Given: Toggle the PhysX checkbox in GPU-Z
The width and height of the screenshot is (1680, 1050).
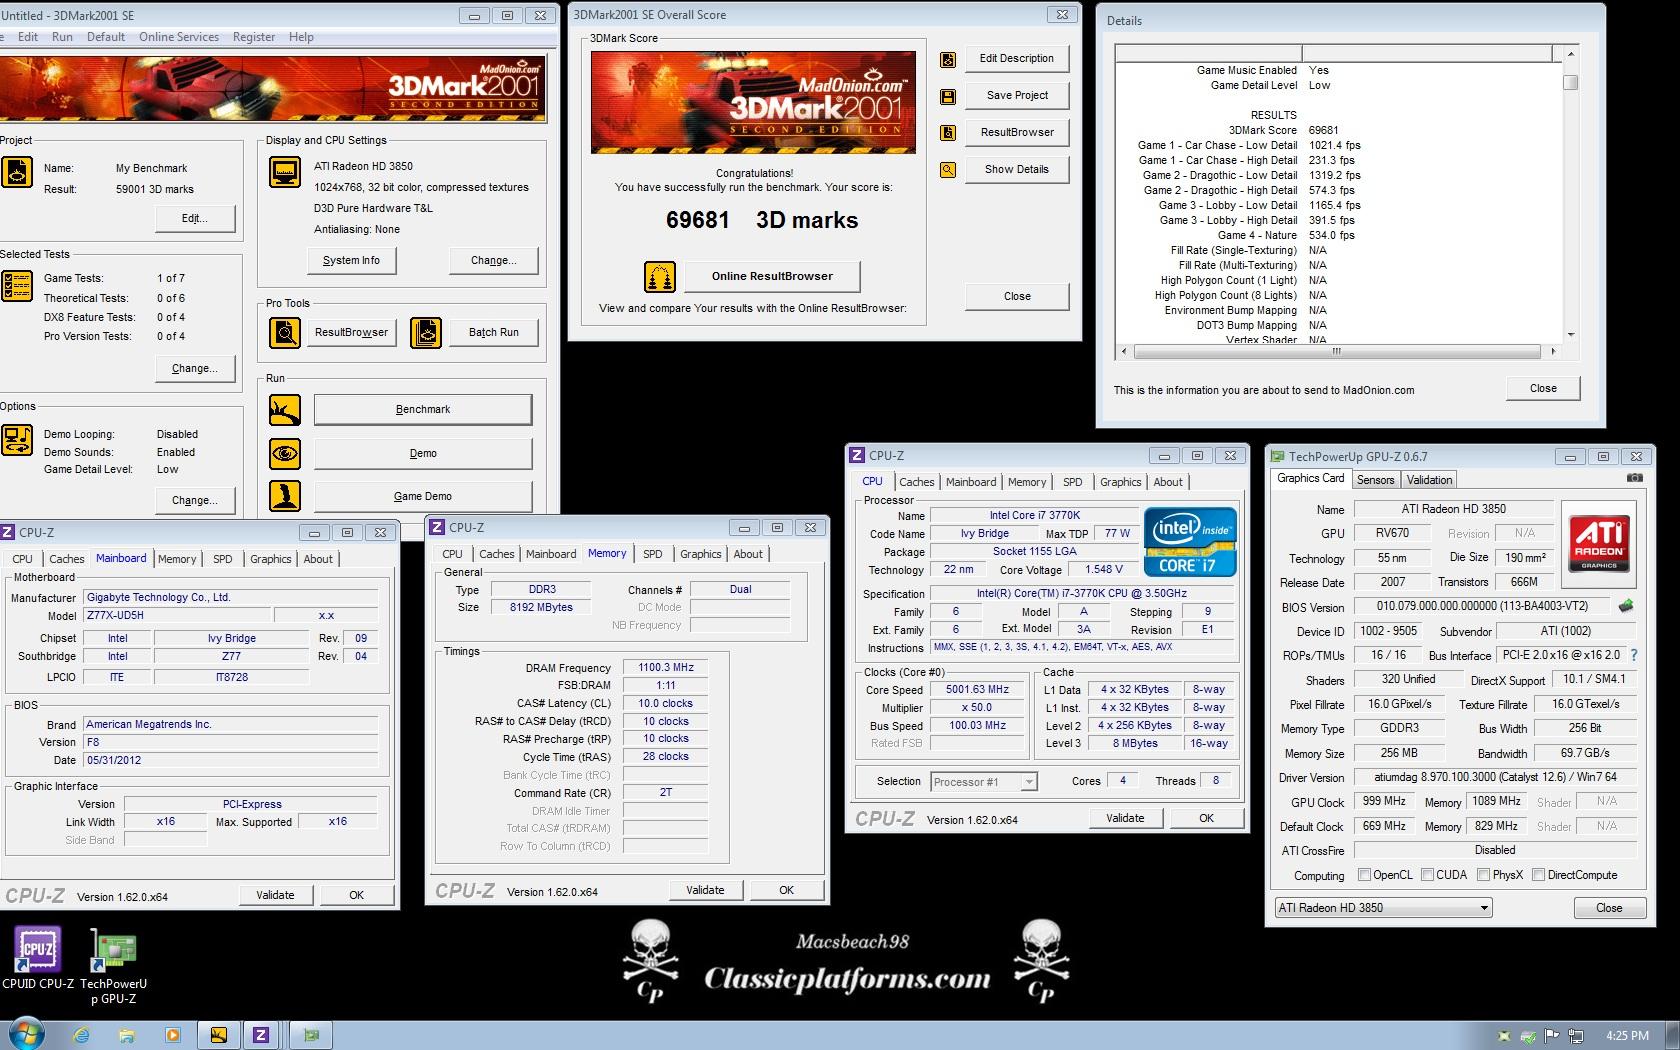Looking at the screenshot, I should 1483,875.
